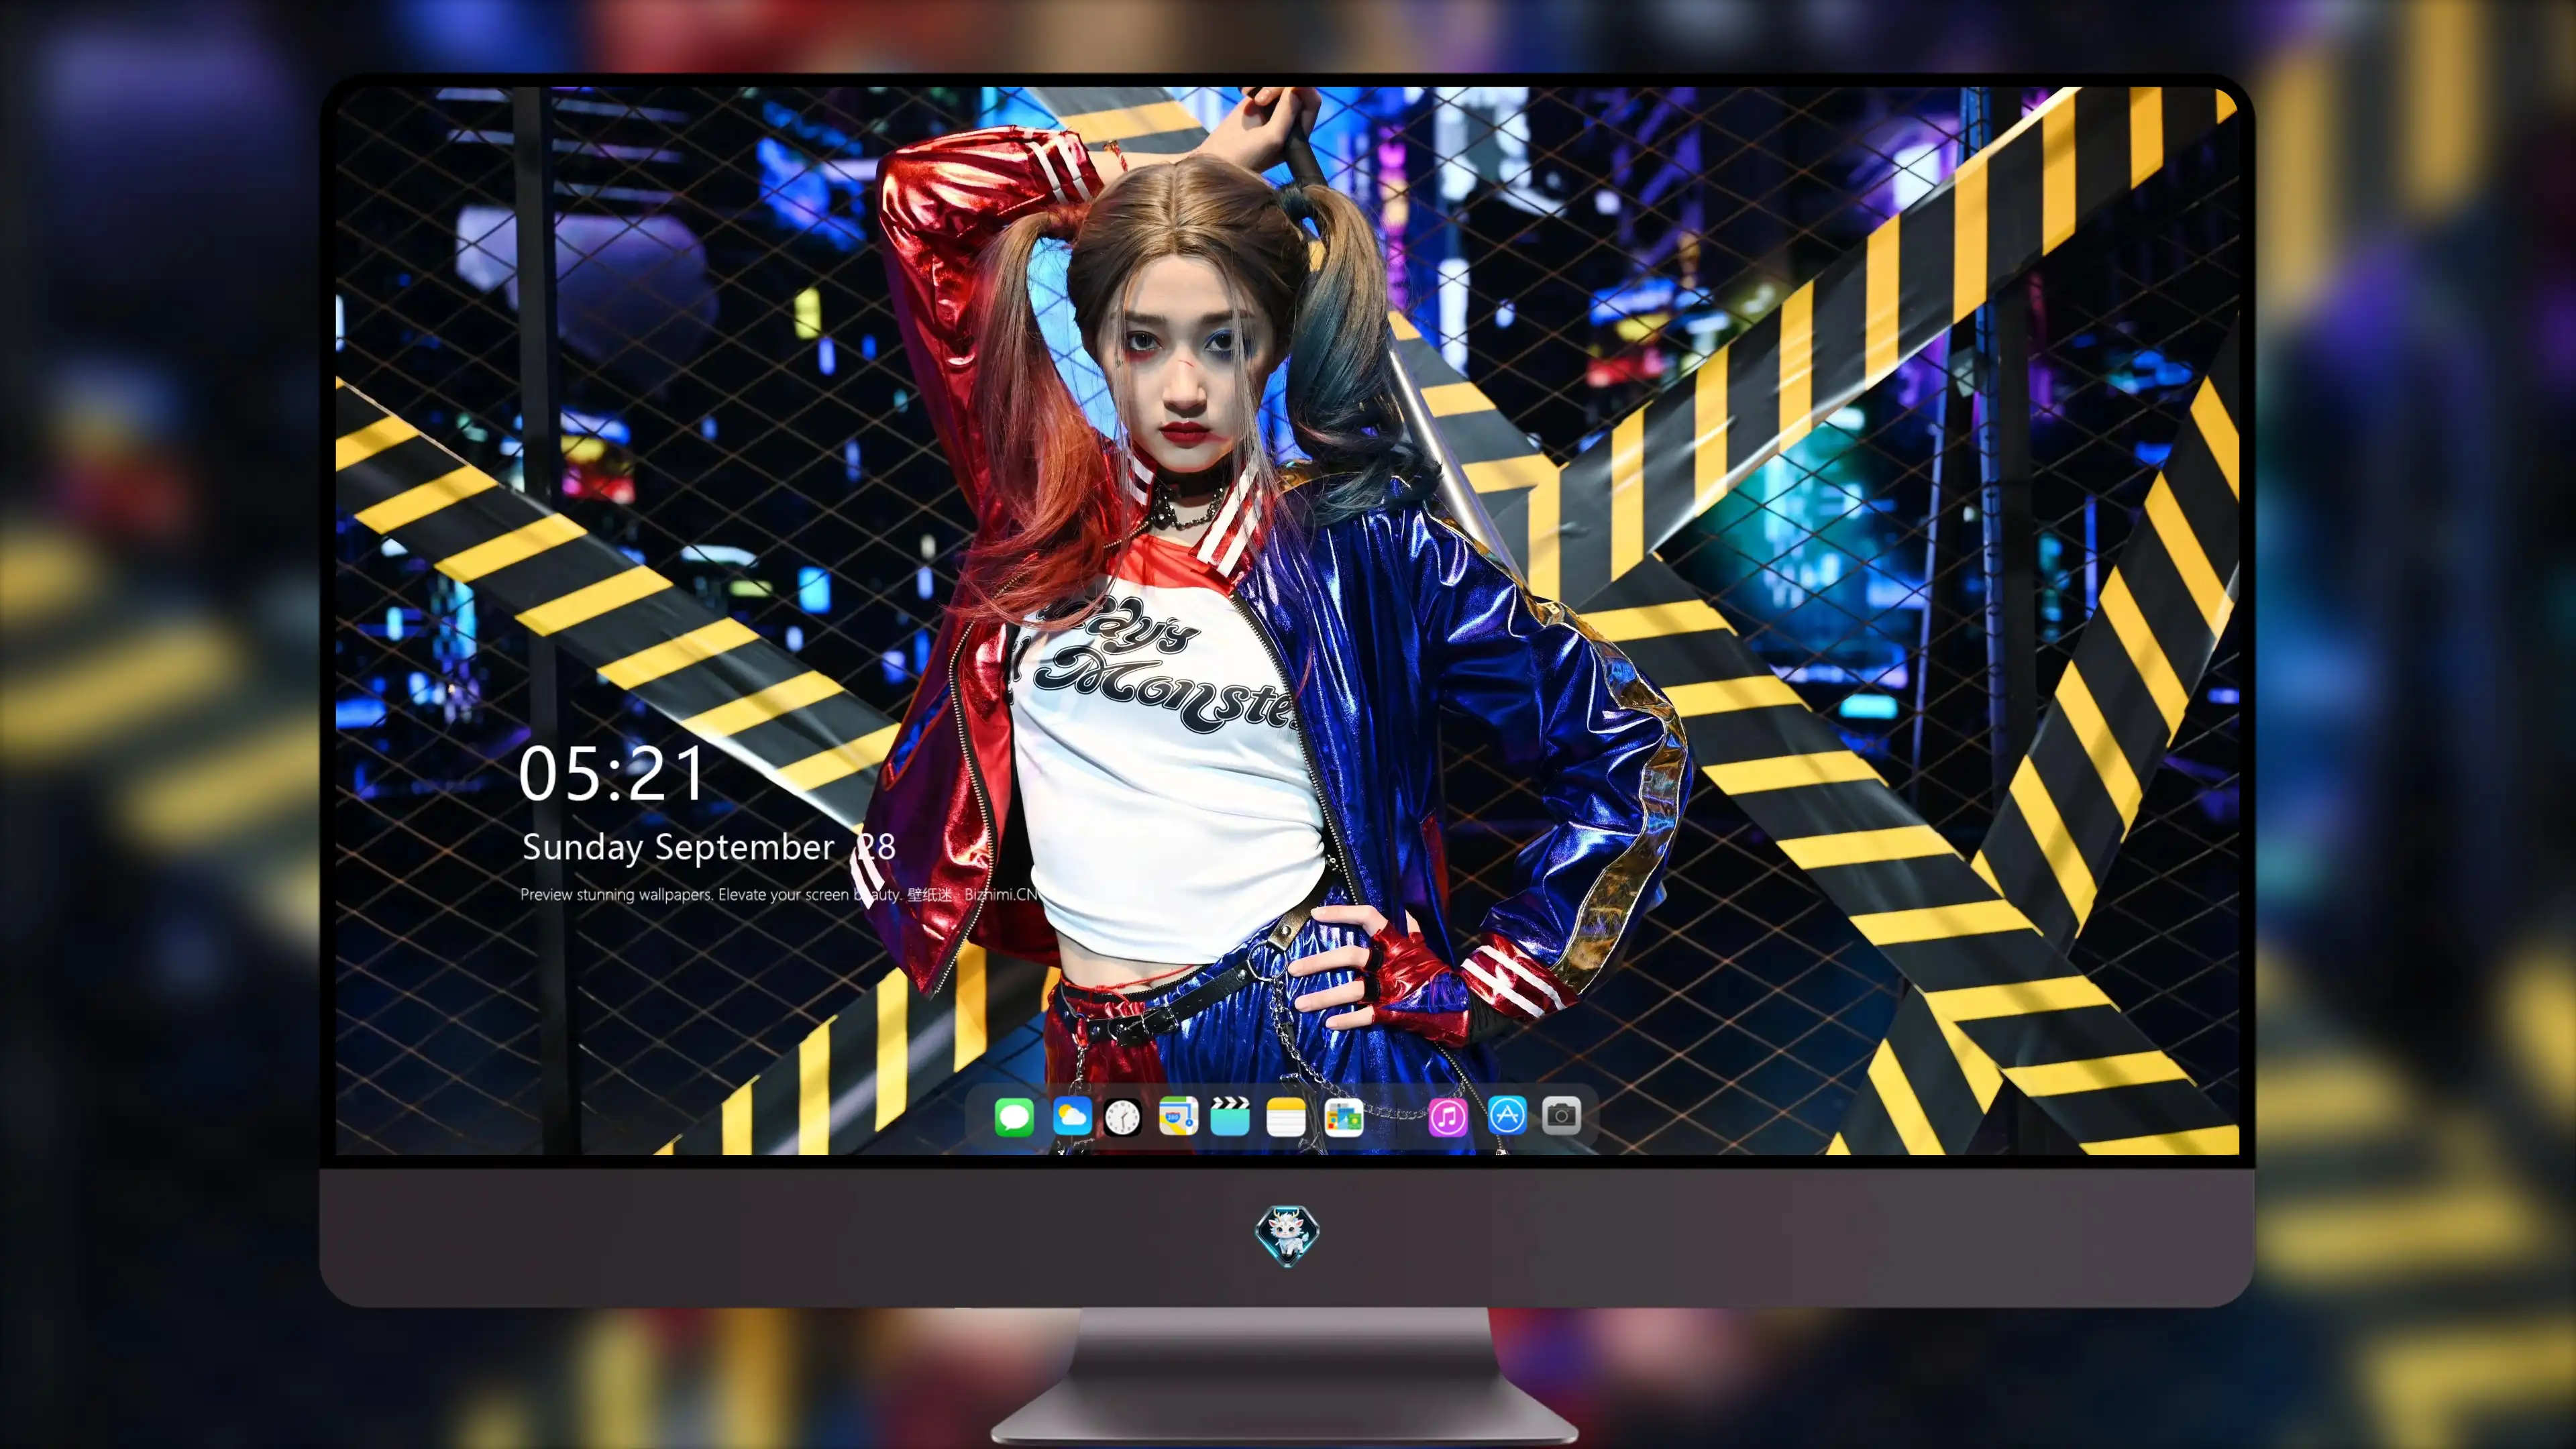Click the 'Preview stunning wallpapers' caption
The height and width of the screenshot is (1449, 2576).
click(779, 894)
